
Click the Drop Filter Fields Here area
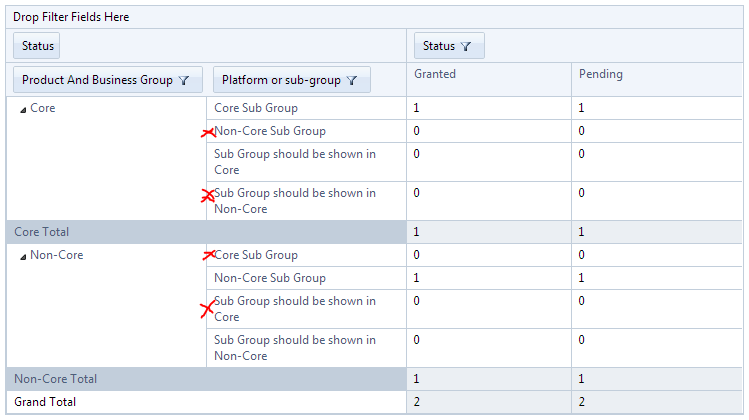(71, 17)
